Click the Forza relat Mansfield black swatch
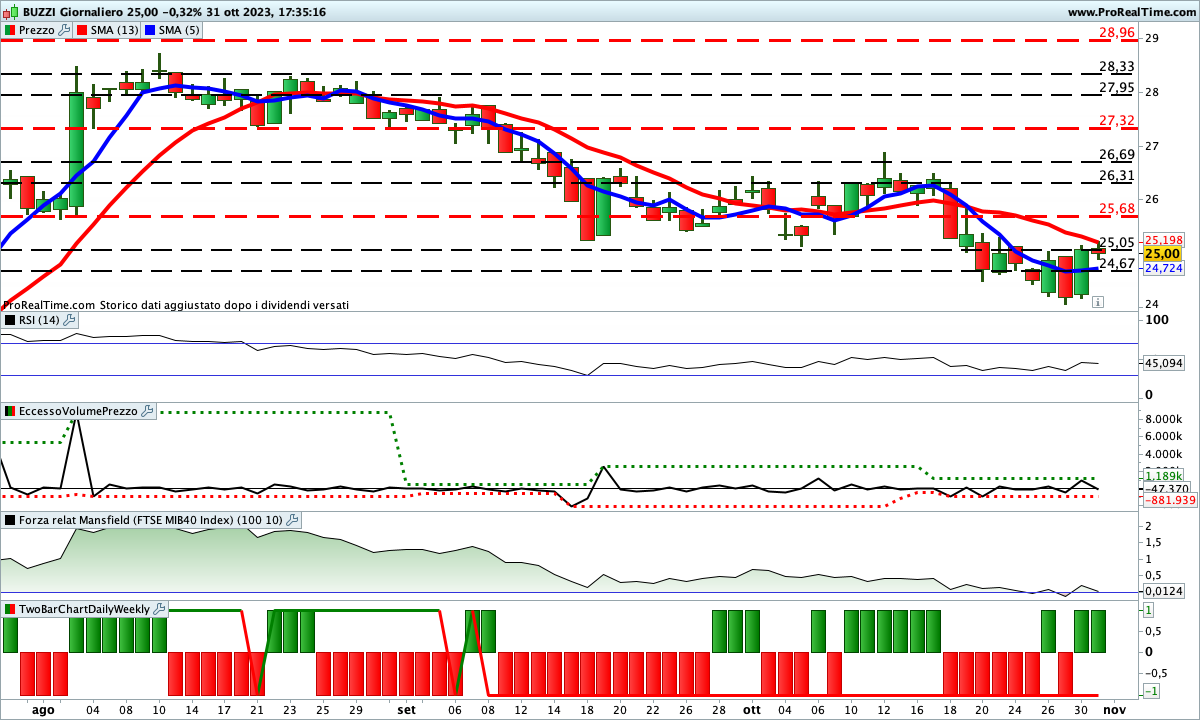1200x720 pixels. coord(10,520)
